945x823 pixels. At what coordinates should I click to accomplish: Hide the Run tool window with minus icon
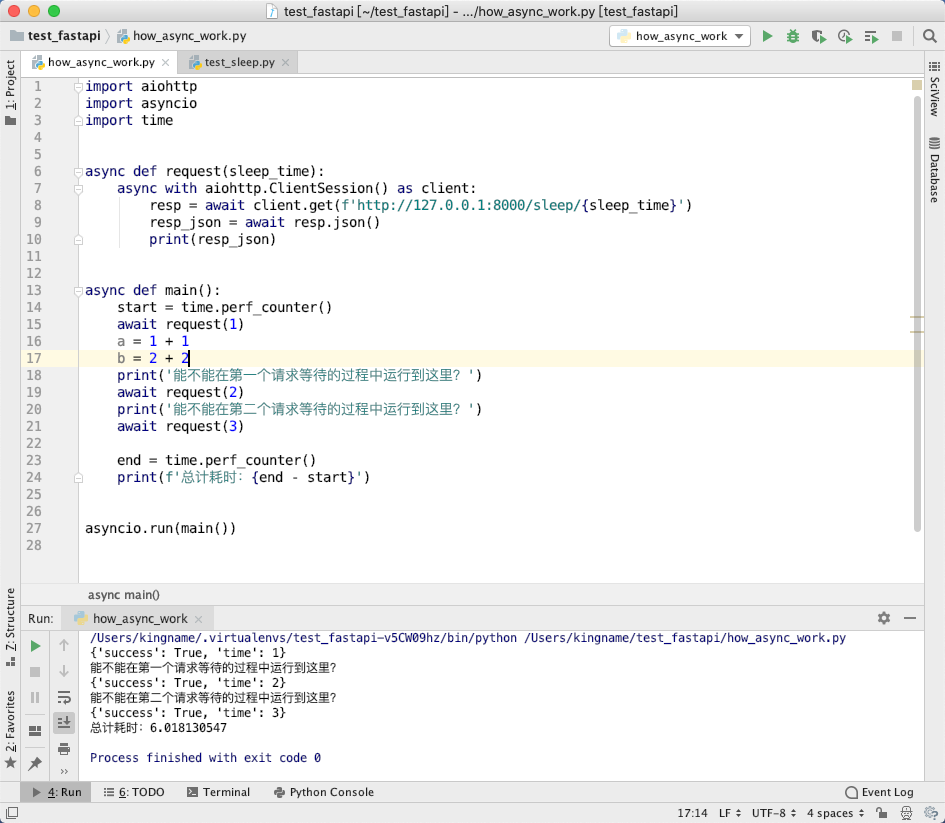click(910, 618)
